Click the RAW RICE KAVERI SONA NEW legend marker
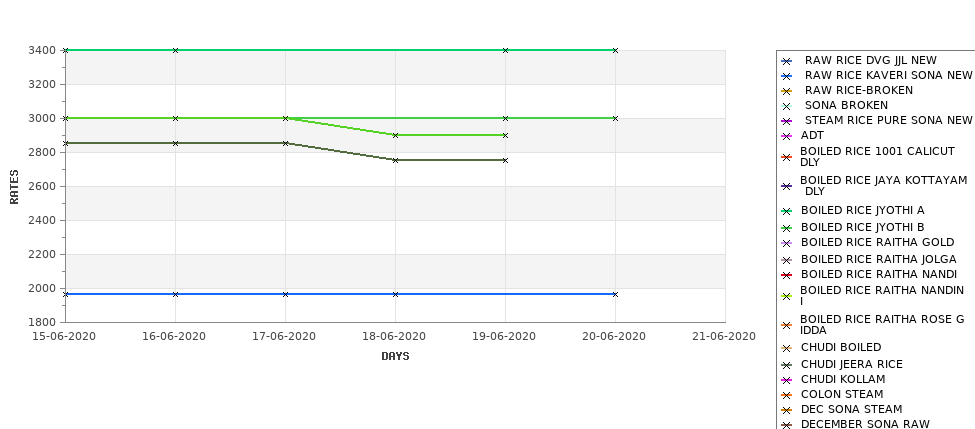 tap(787, 76)
